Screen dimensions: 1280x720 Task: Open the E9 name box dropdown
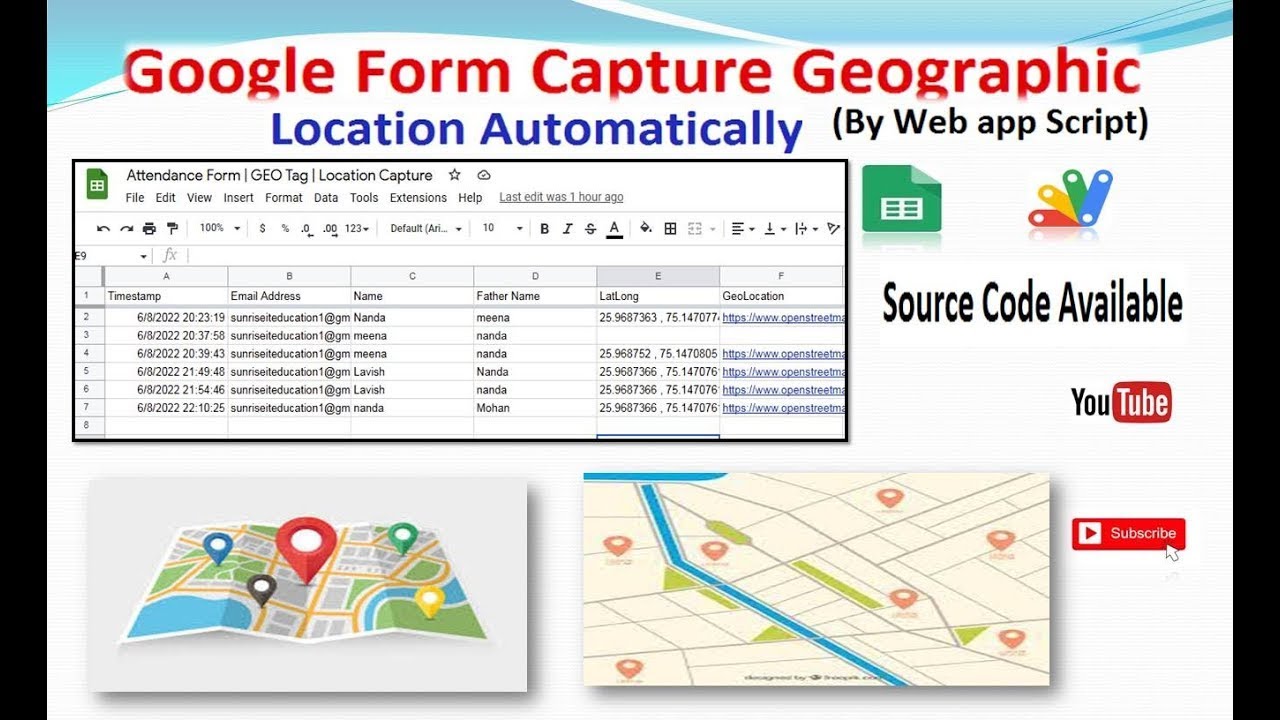(144, 257)
